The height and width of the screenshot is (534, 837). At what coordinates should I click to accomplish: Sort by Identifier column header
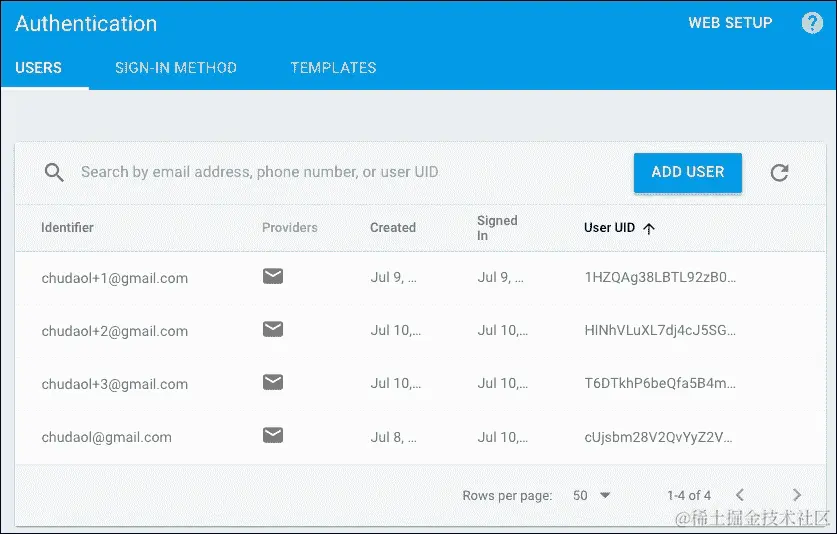(67, 227)
